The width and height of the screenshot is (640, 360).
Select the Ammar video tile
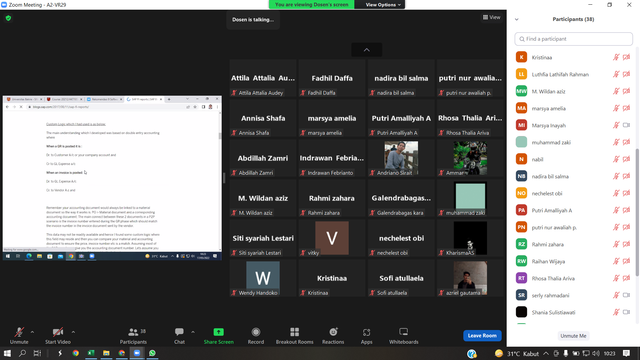click(x=470, y=158)
